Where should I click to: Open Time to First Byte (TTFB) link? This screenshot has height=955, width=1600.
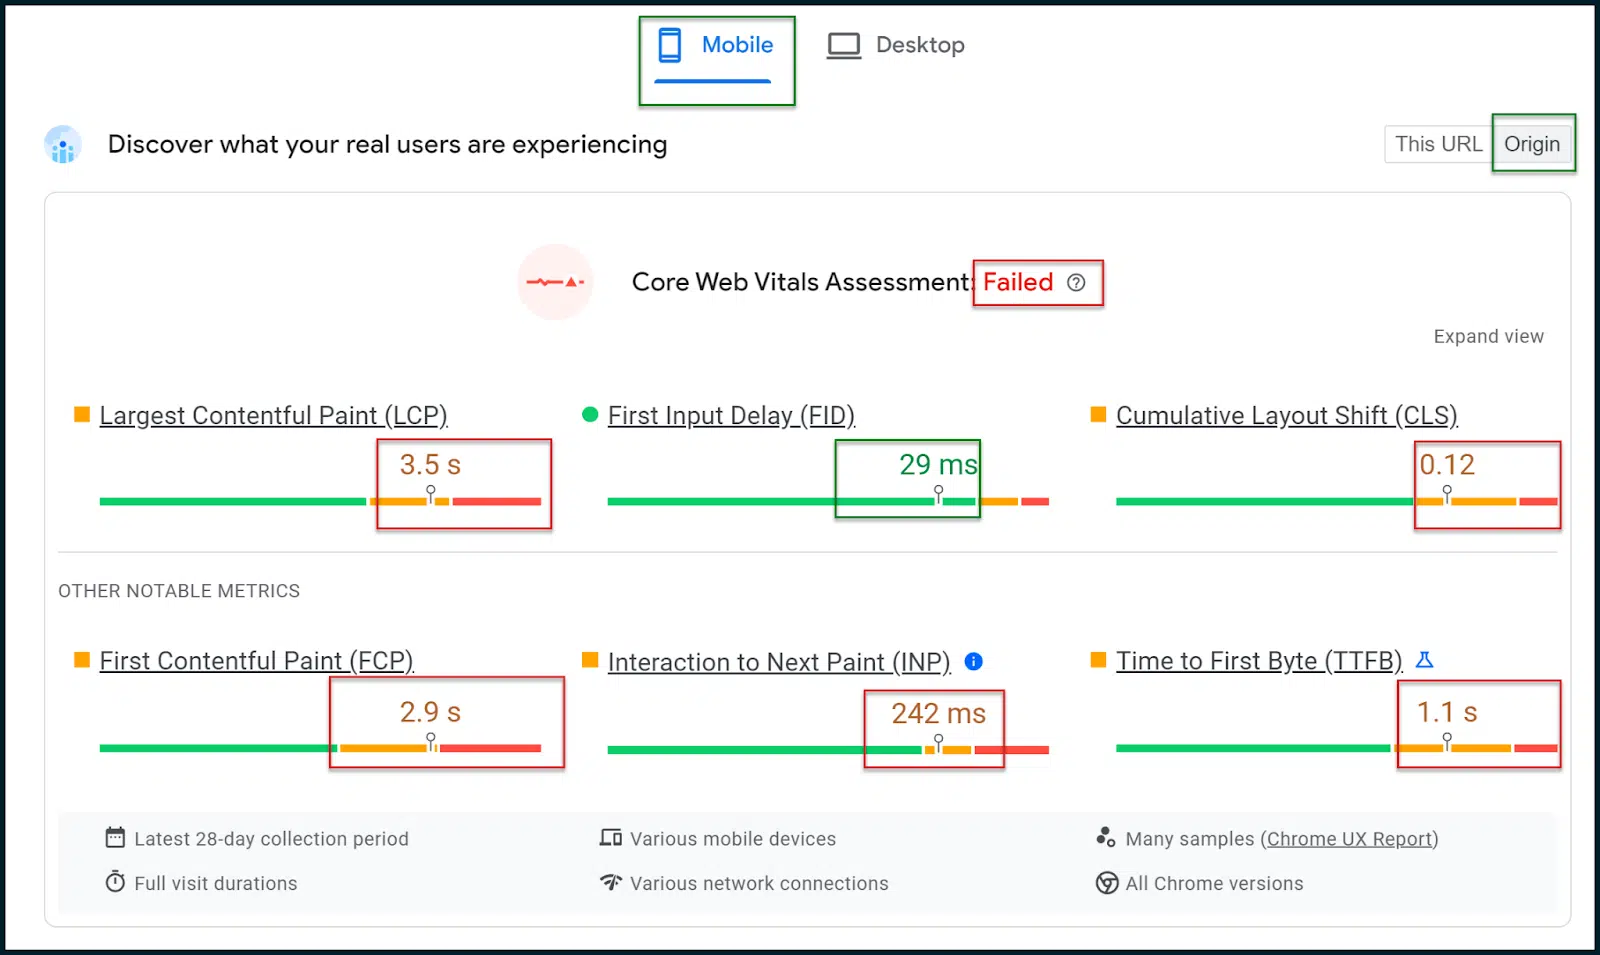(1259, 661)
